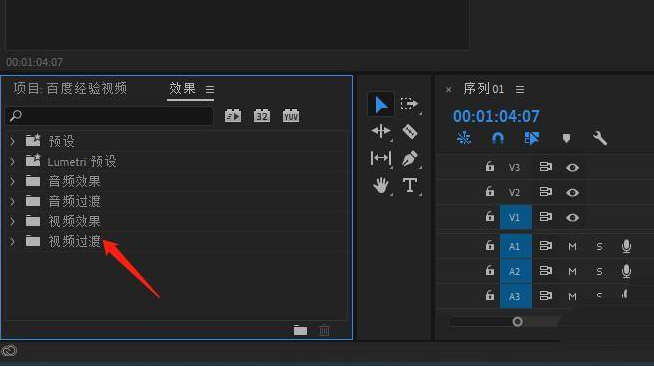The width and height of the screenshot is (654, 367).
Task: Toggle insert sequences as nests icon
Action: [464, 138]
